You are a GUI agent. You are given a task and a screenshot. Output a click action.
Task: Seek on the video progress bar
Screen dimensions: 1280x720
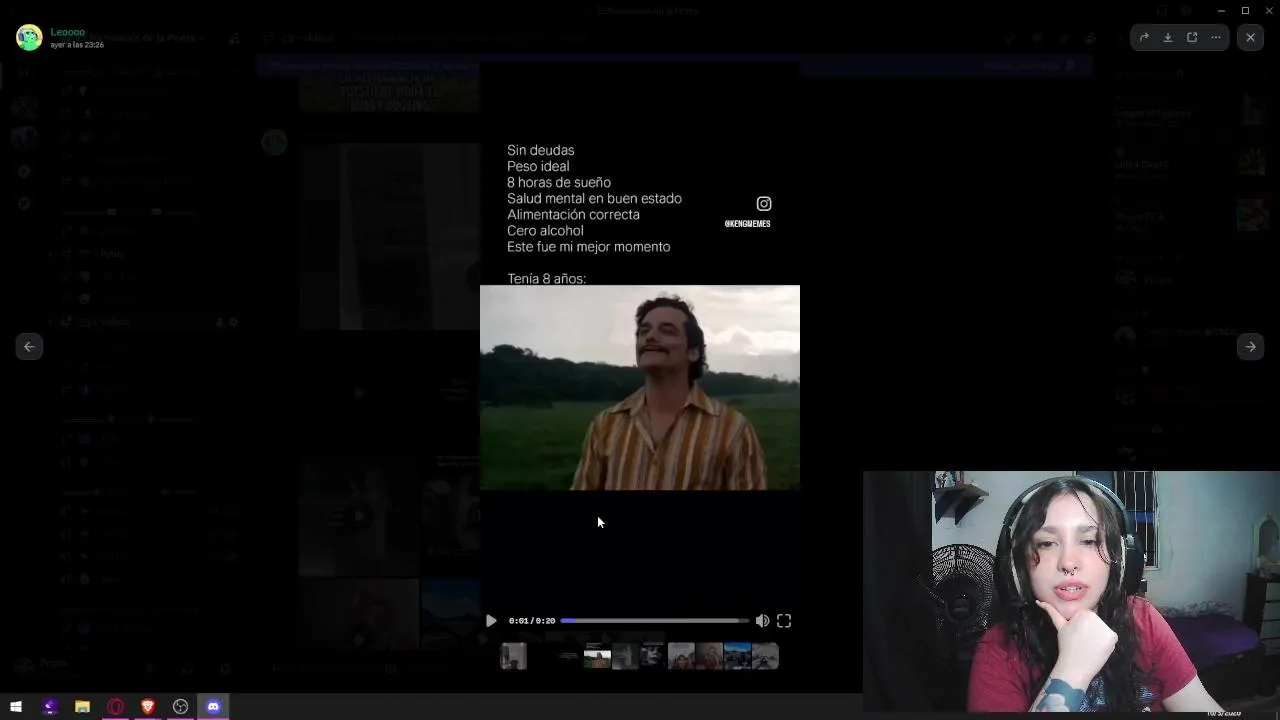pos(654,621)
